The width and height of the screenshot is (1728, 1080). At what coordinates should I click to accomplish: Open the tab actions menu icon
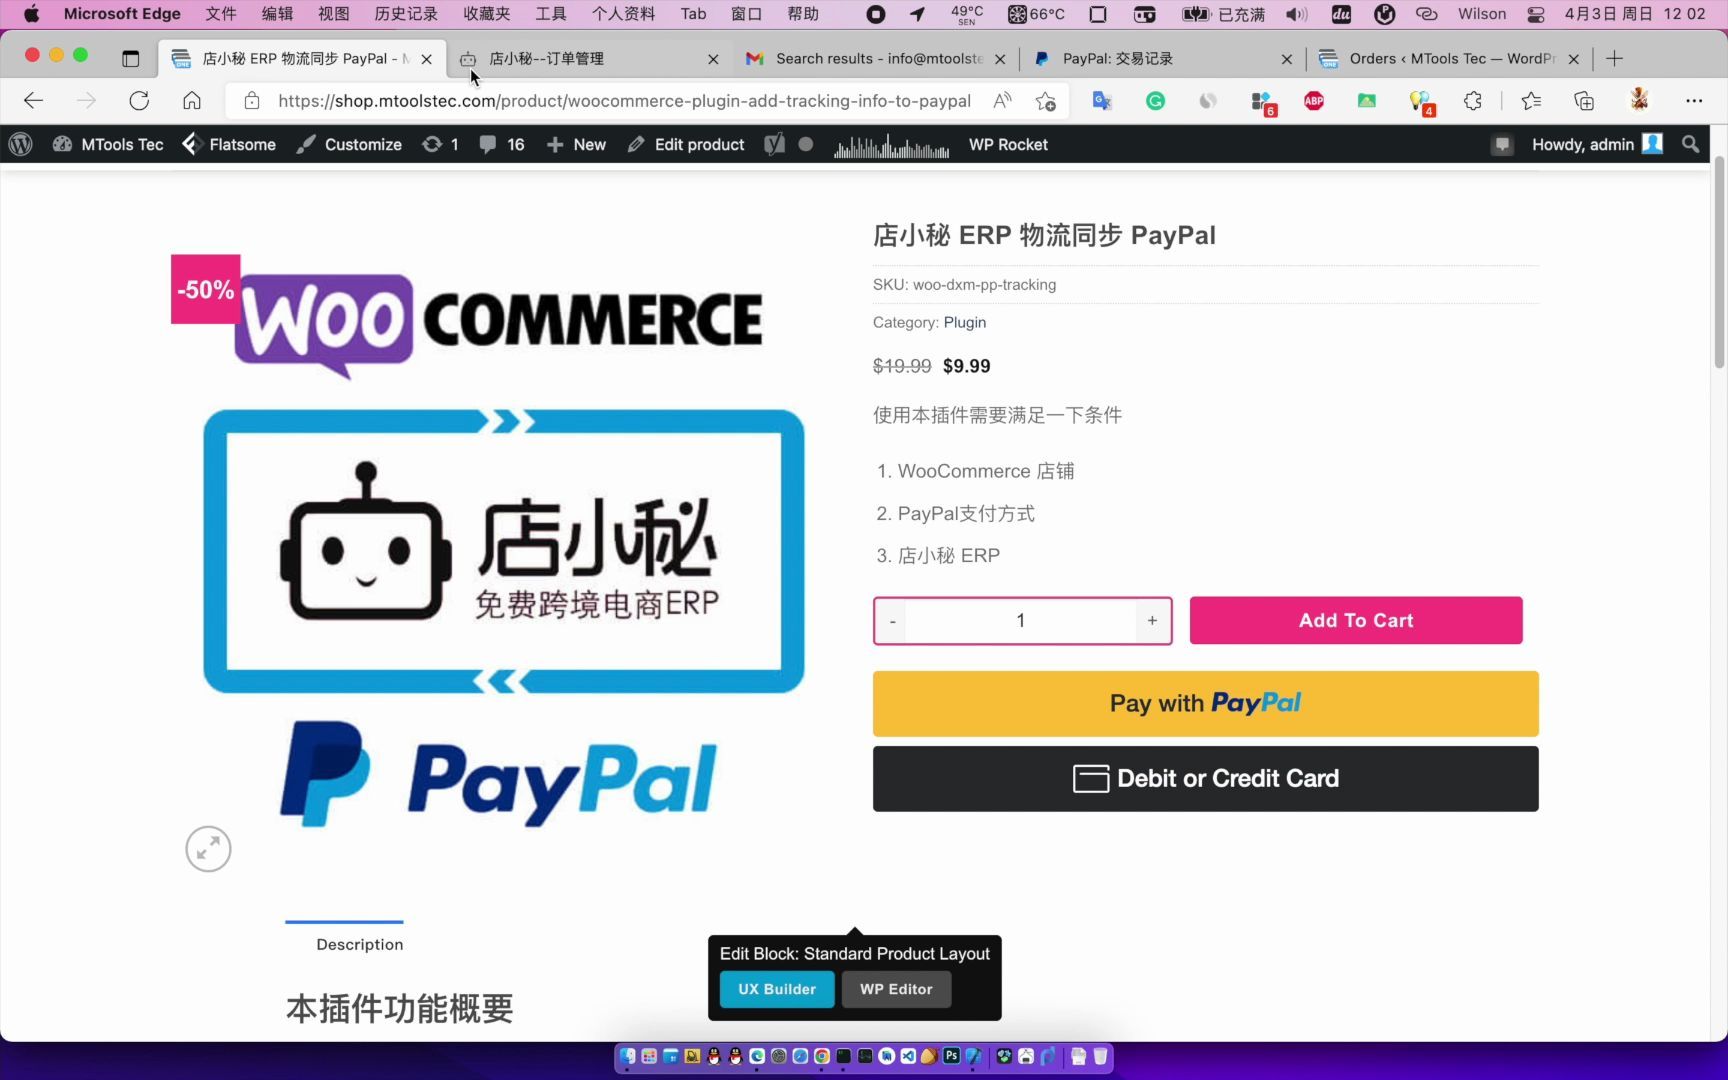130,58
